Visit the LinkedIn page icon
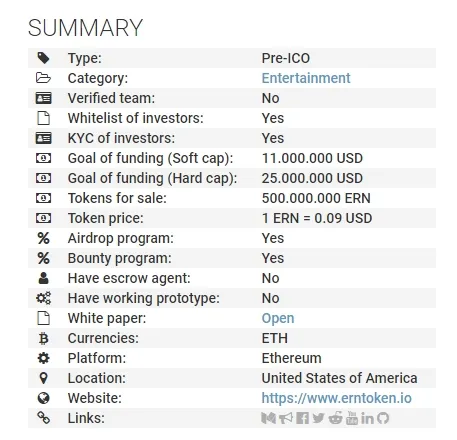This screenshot has width=457, height=440. pos(367,418)
